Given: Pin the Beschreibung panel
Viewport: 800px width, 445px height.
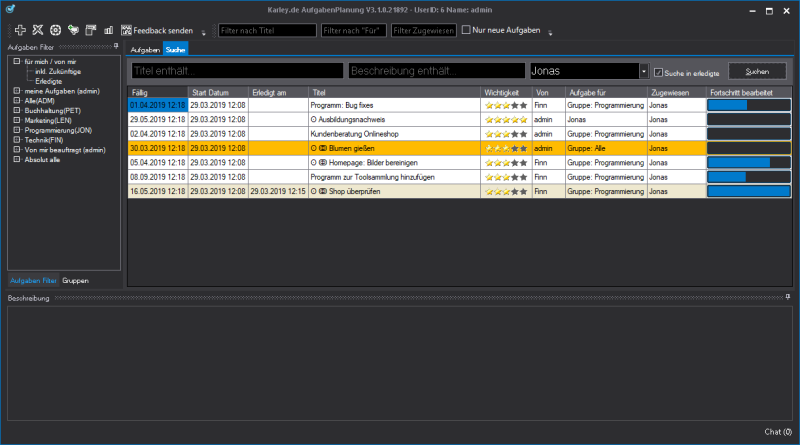Looking at the screenshot, I should point(788,296).
